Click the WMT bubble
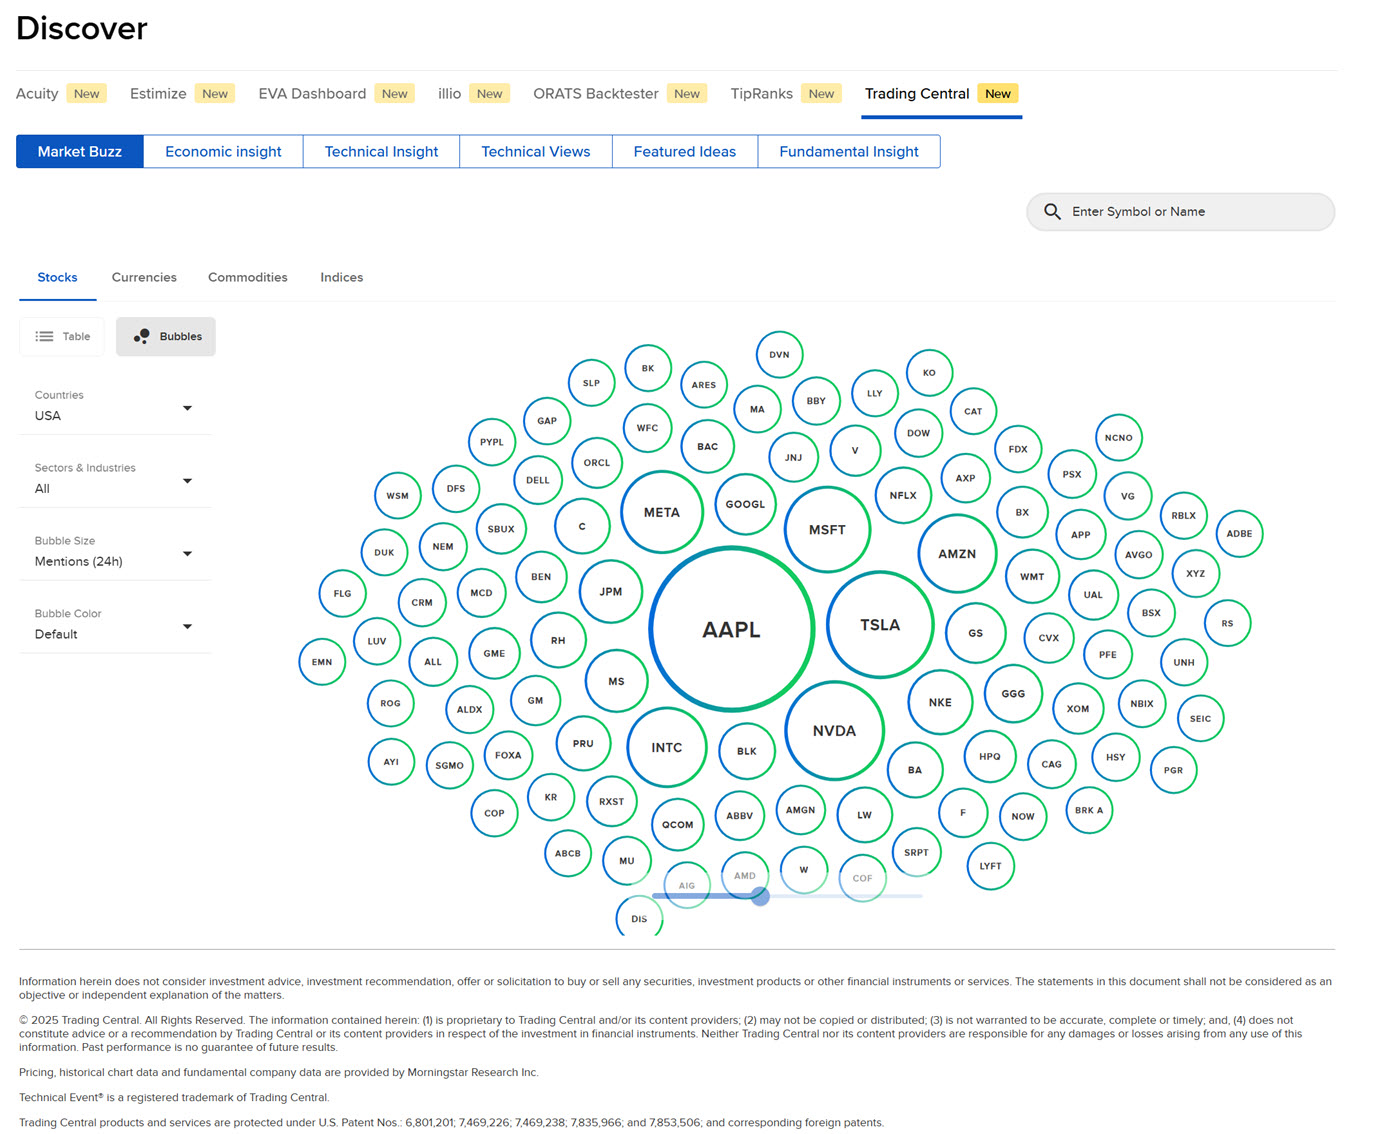This screenshot has width=1400, height=1134. pyautogui.click(x=1032, y=577)
